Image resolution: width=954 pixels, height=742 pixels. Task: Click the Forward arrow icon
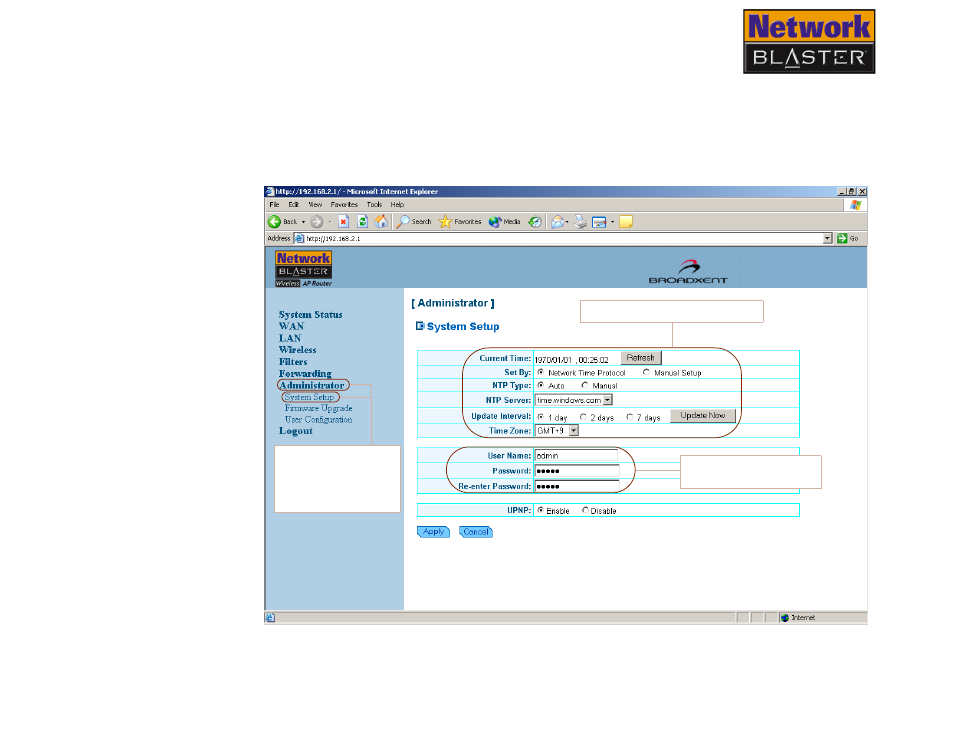tap(316, 222)
